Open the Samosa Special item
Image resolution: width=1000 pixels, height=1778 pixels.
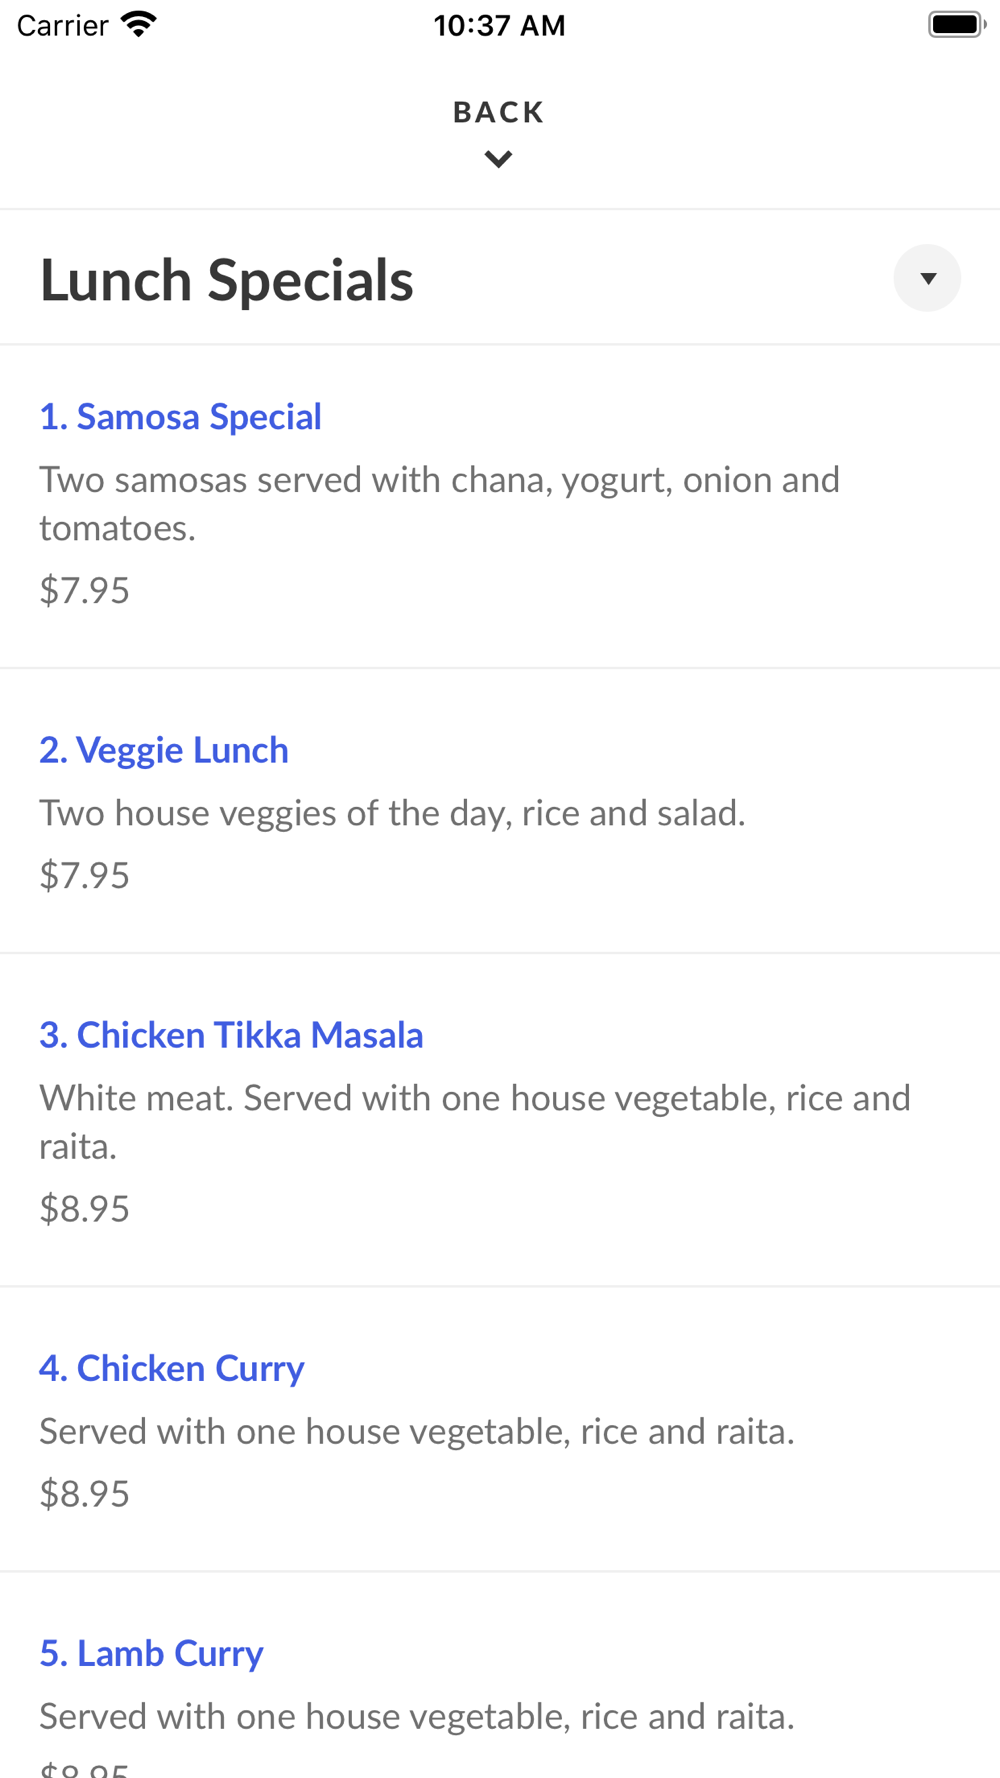(x=180, y=417)
